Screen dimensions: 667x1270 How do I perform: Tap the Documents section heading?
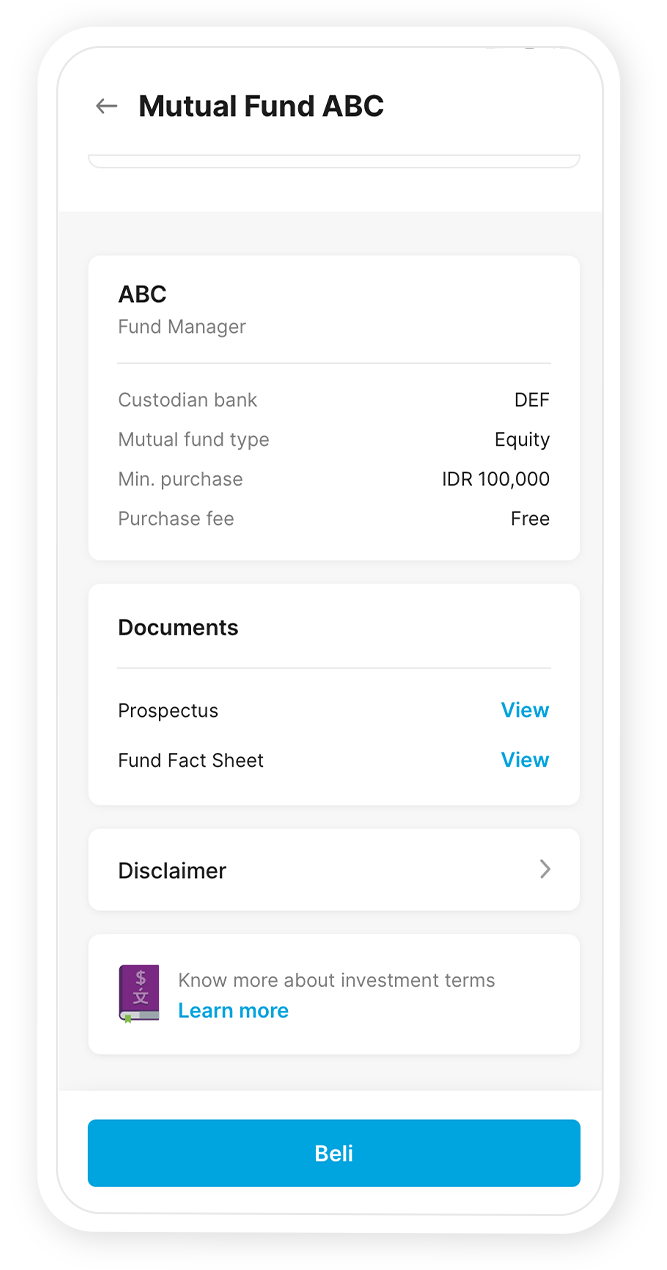(x=178, y=628)
